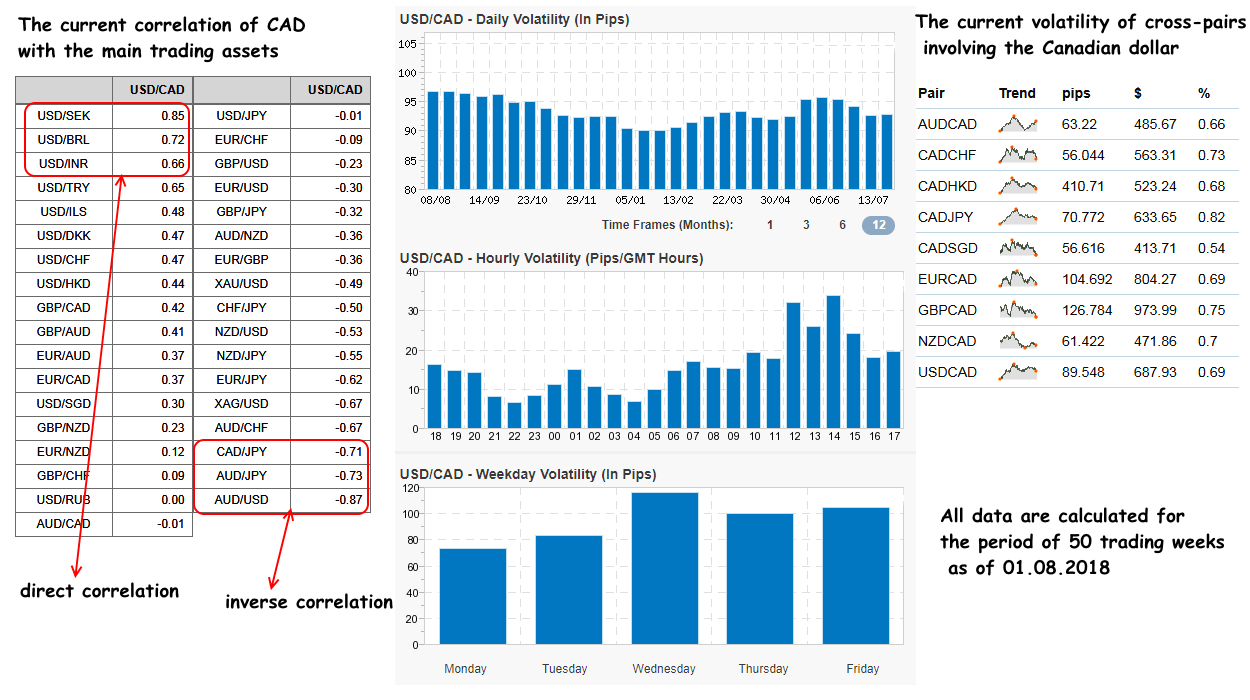
Task: Click the CADJPY trend sparkline icon
Action: coord(1019,217)
